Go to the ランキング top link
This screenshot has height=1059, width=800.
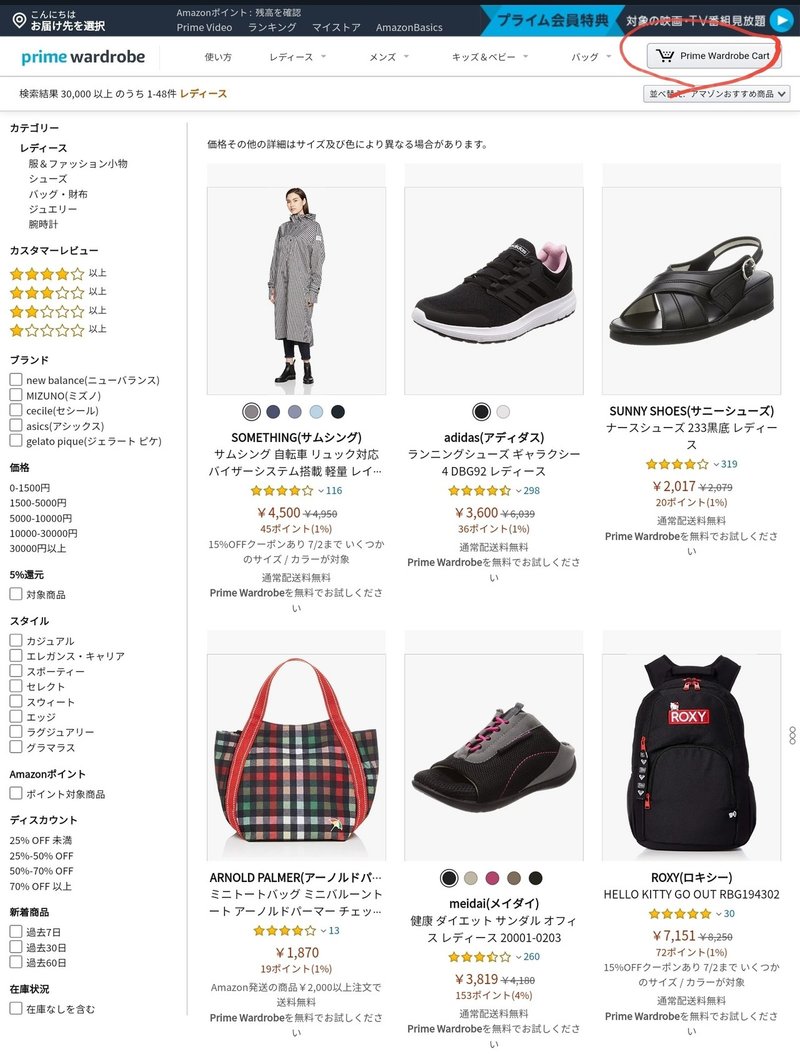pyautogui.click(x=272, y=27)
